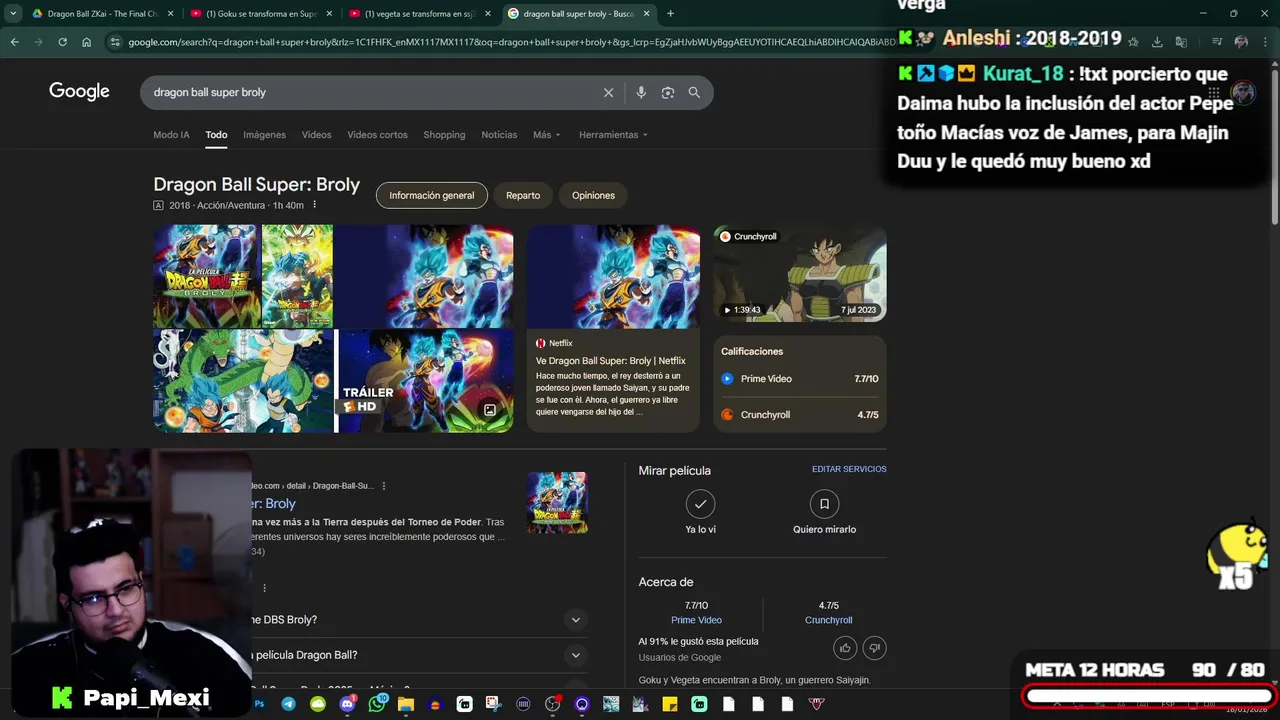Open more options on the first search result
The height and width of the screenshot is (720, 1280).
tap(384, 486)
